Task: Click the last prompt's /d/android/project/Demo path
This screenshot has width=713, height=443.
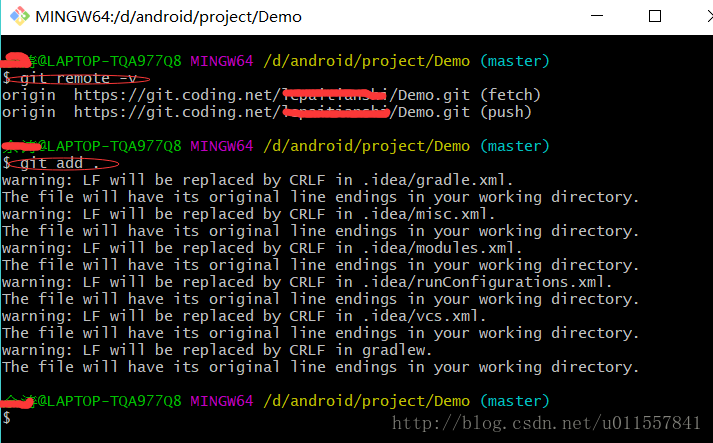Action: 367,401
